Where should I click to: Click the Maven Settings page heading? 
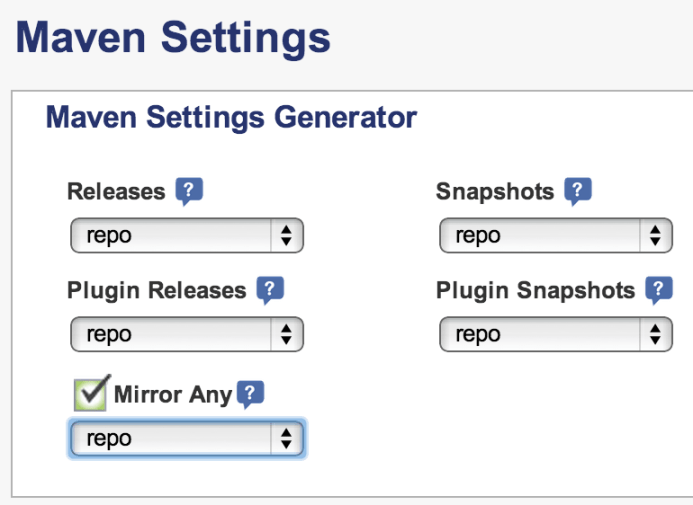pyautogui.click(x=173, y=38)
